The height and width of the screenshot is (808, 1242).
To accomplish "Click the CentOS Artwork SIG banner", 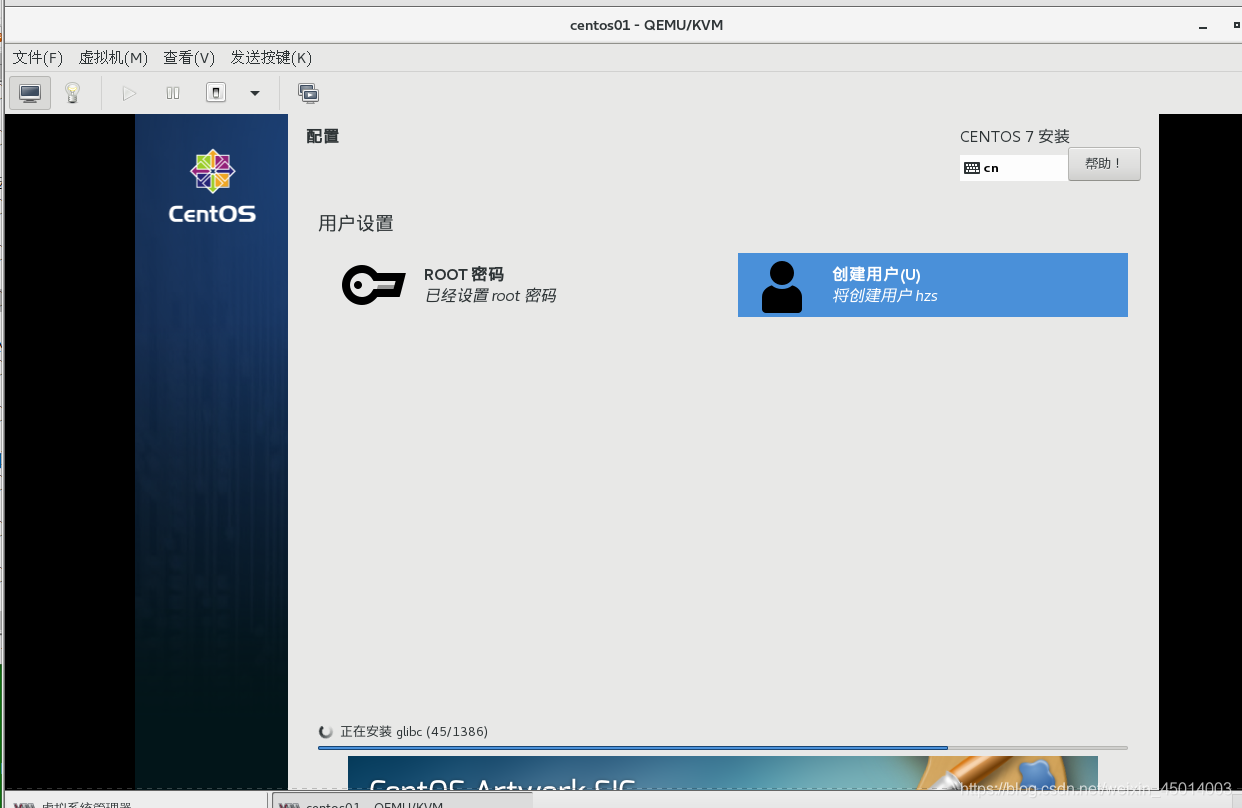I will (723, 773).
